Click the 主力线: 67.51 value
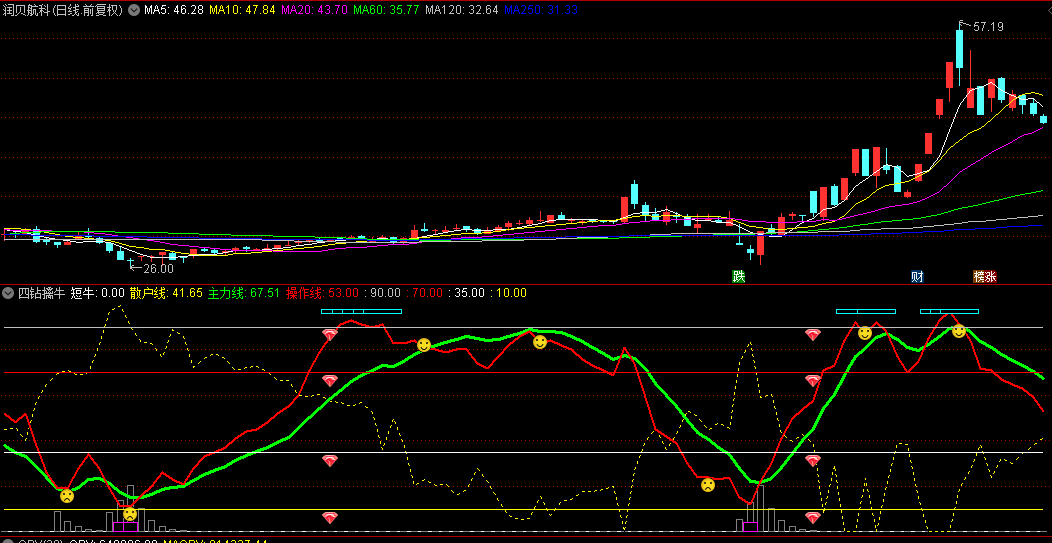 (244, 293)
